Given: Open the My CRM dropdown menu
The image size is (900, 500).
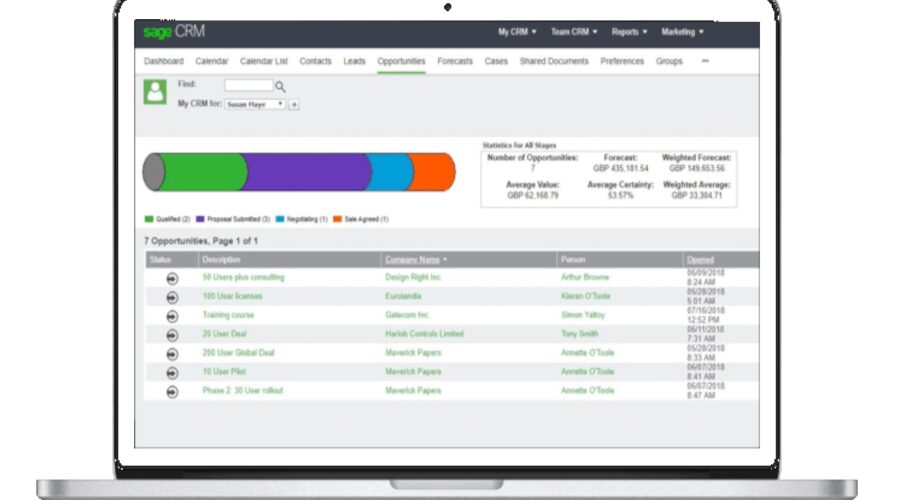Looking at the screenshot, I should (x=517, y=32).
